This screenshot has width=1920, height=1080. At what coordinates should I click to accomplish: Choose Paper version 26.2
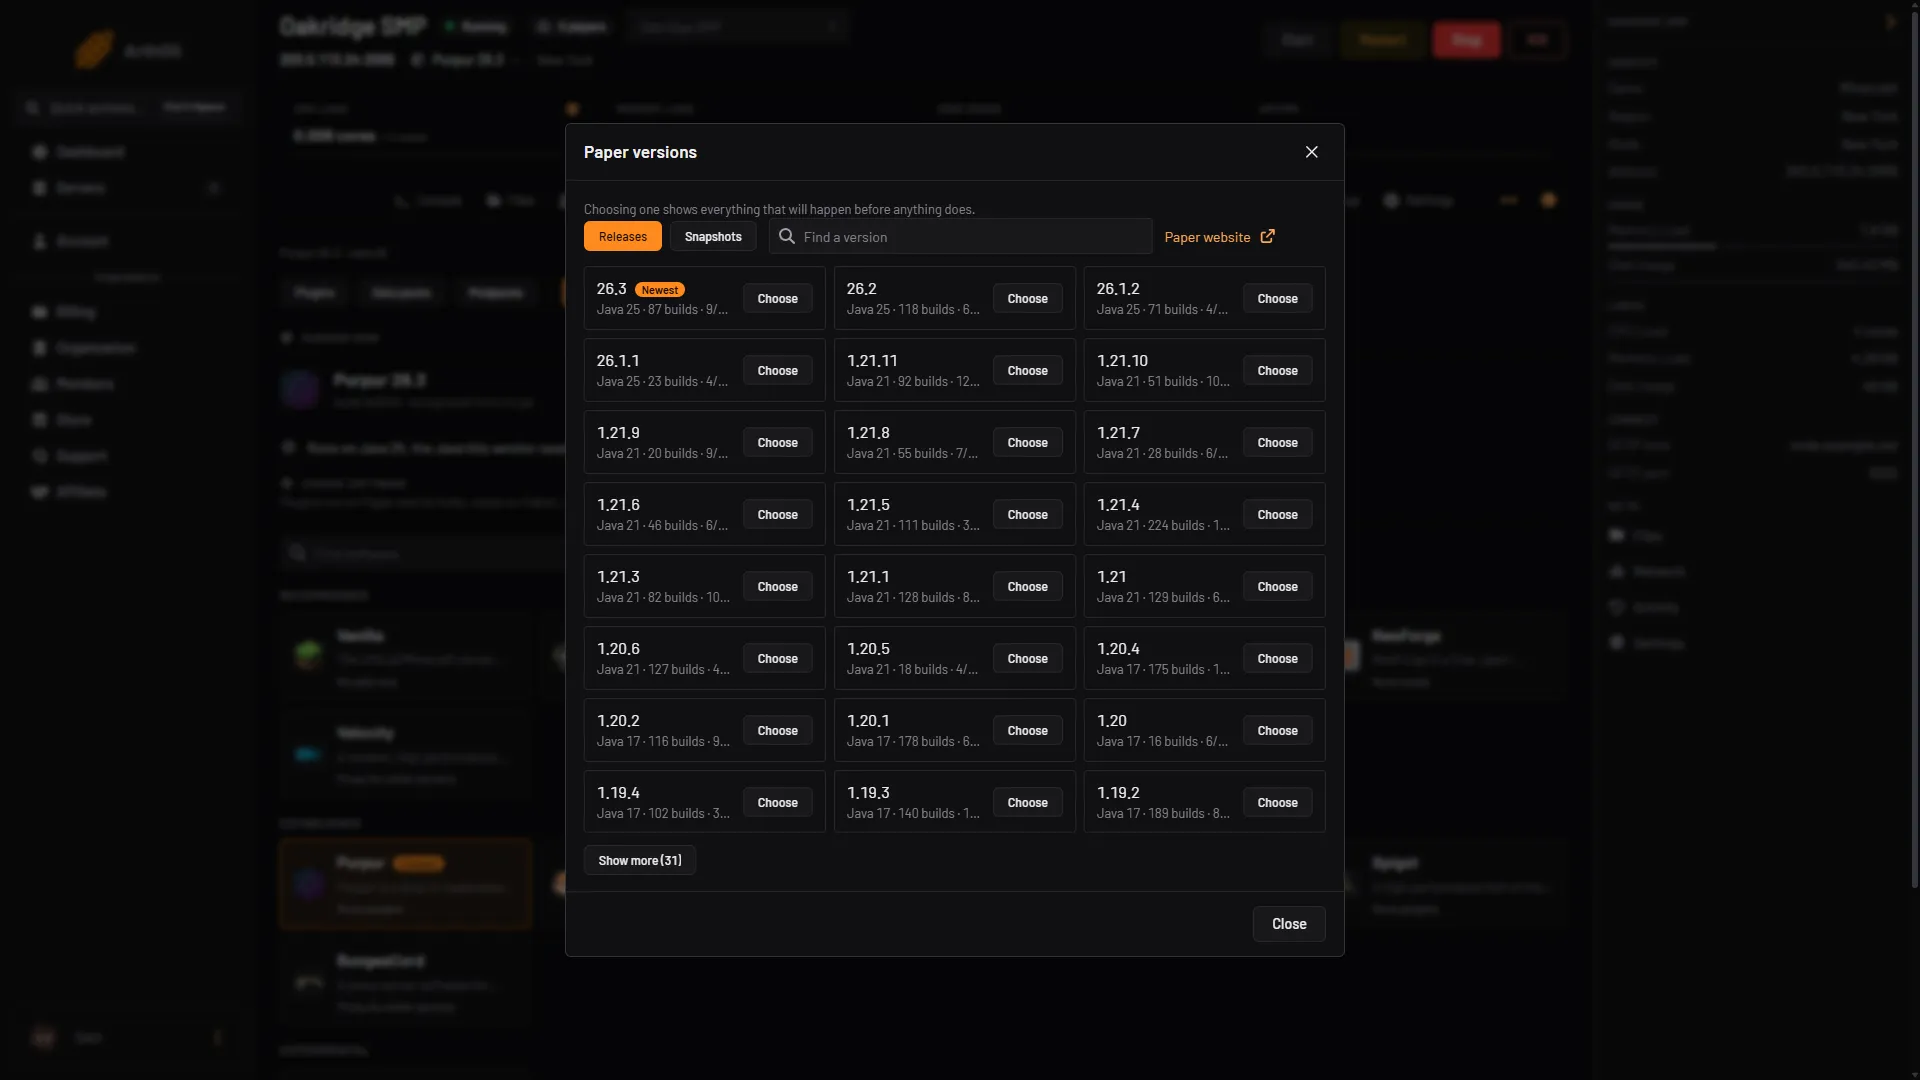[x=1028, y=299]
